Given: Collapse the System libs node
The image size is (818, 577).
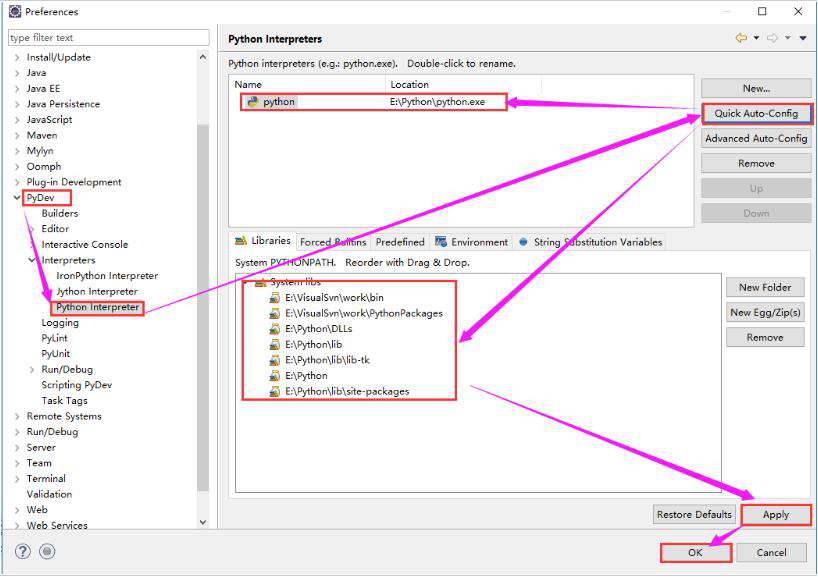Looking at the screenshot, I should tap(246, 282).
